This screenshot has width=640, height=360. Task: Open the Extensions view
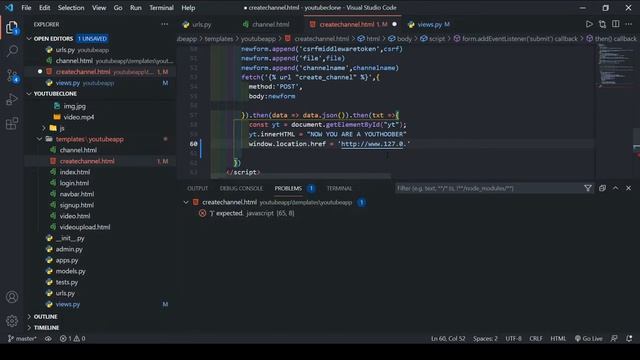[x=12, y=123]
